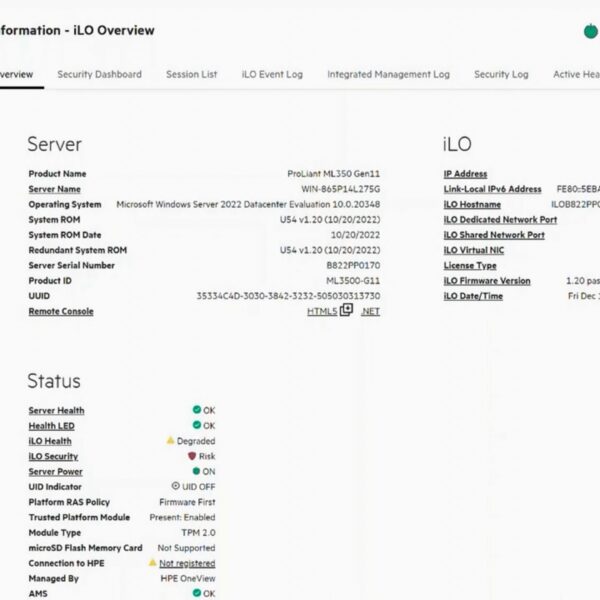600x600 pixels.
Task: Click the HTML5 remote console pop-out icon
Action: (346, 311)
